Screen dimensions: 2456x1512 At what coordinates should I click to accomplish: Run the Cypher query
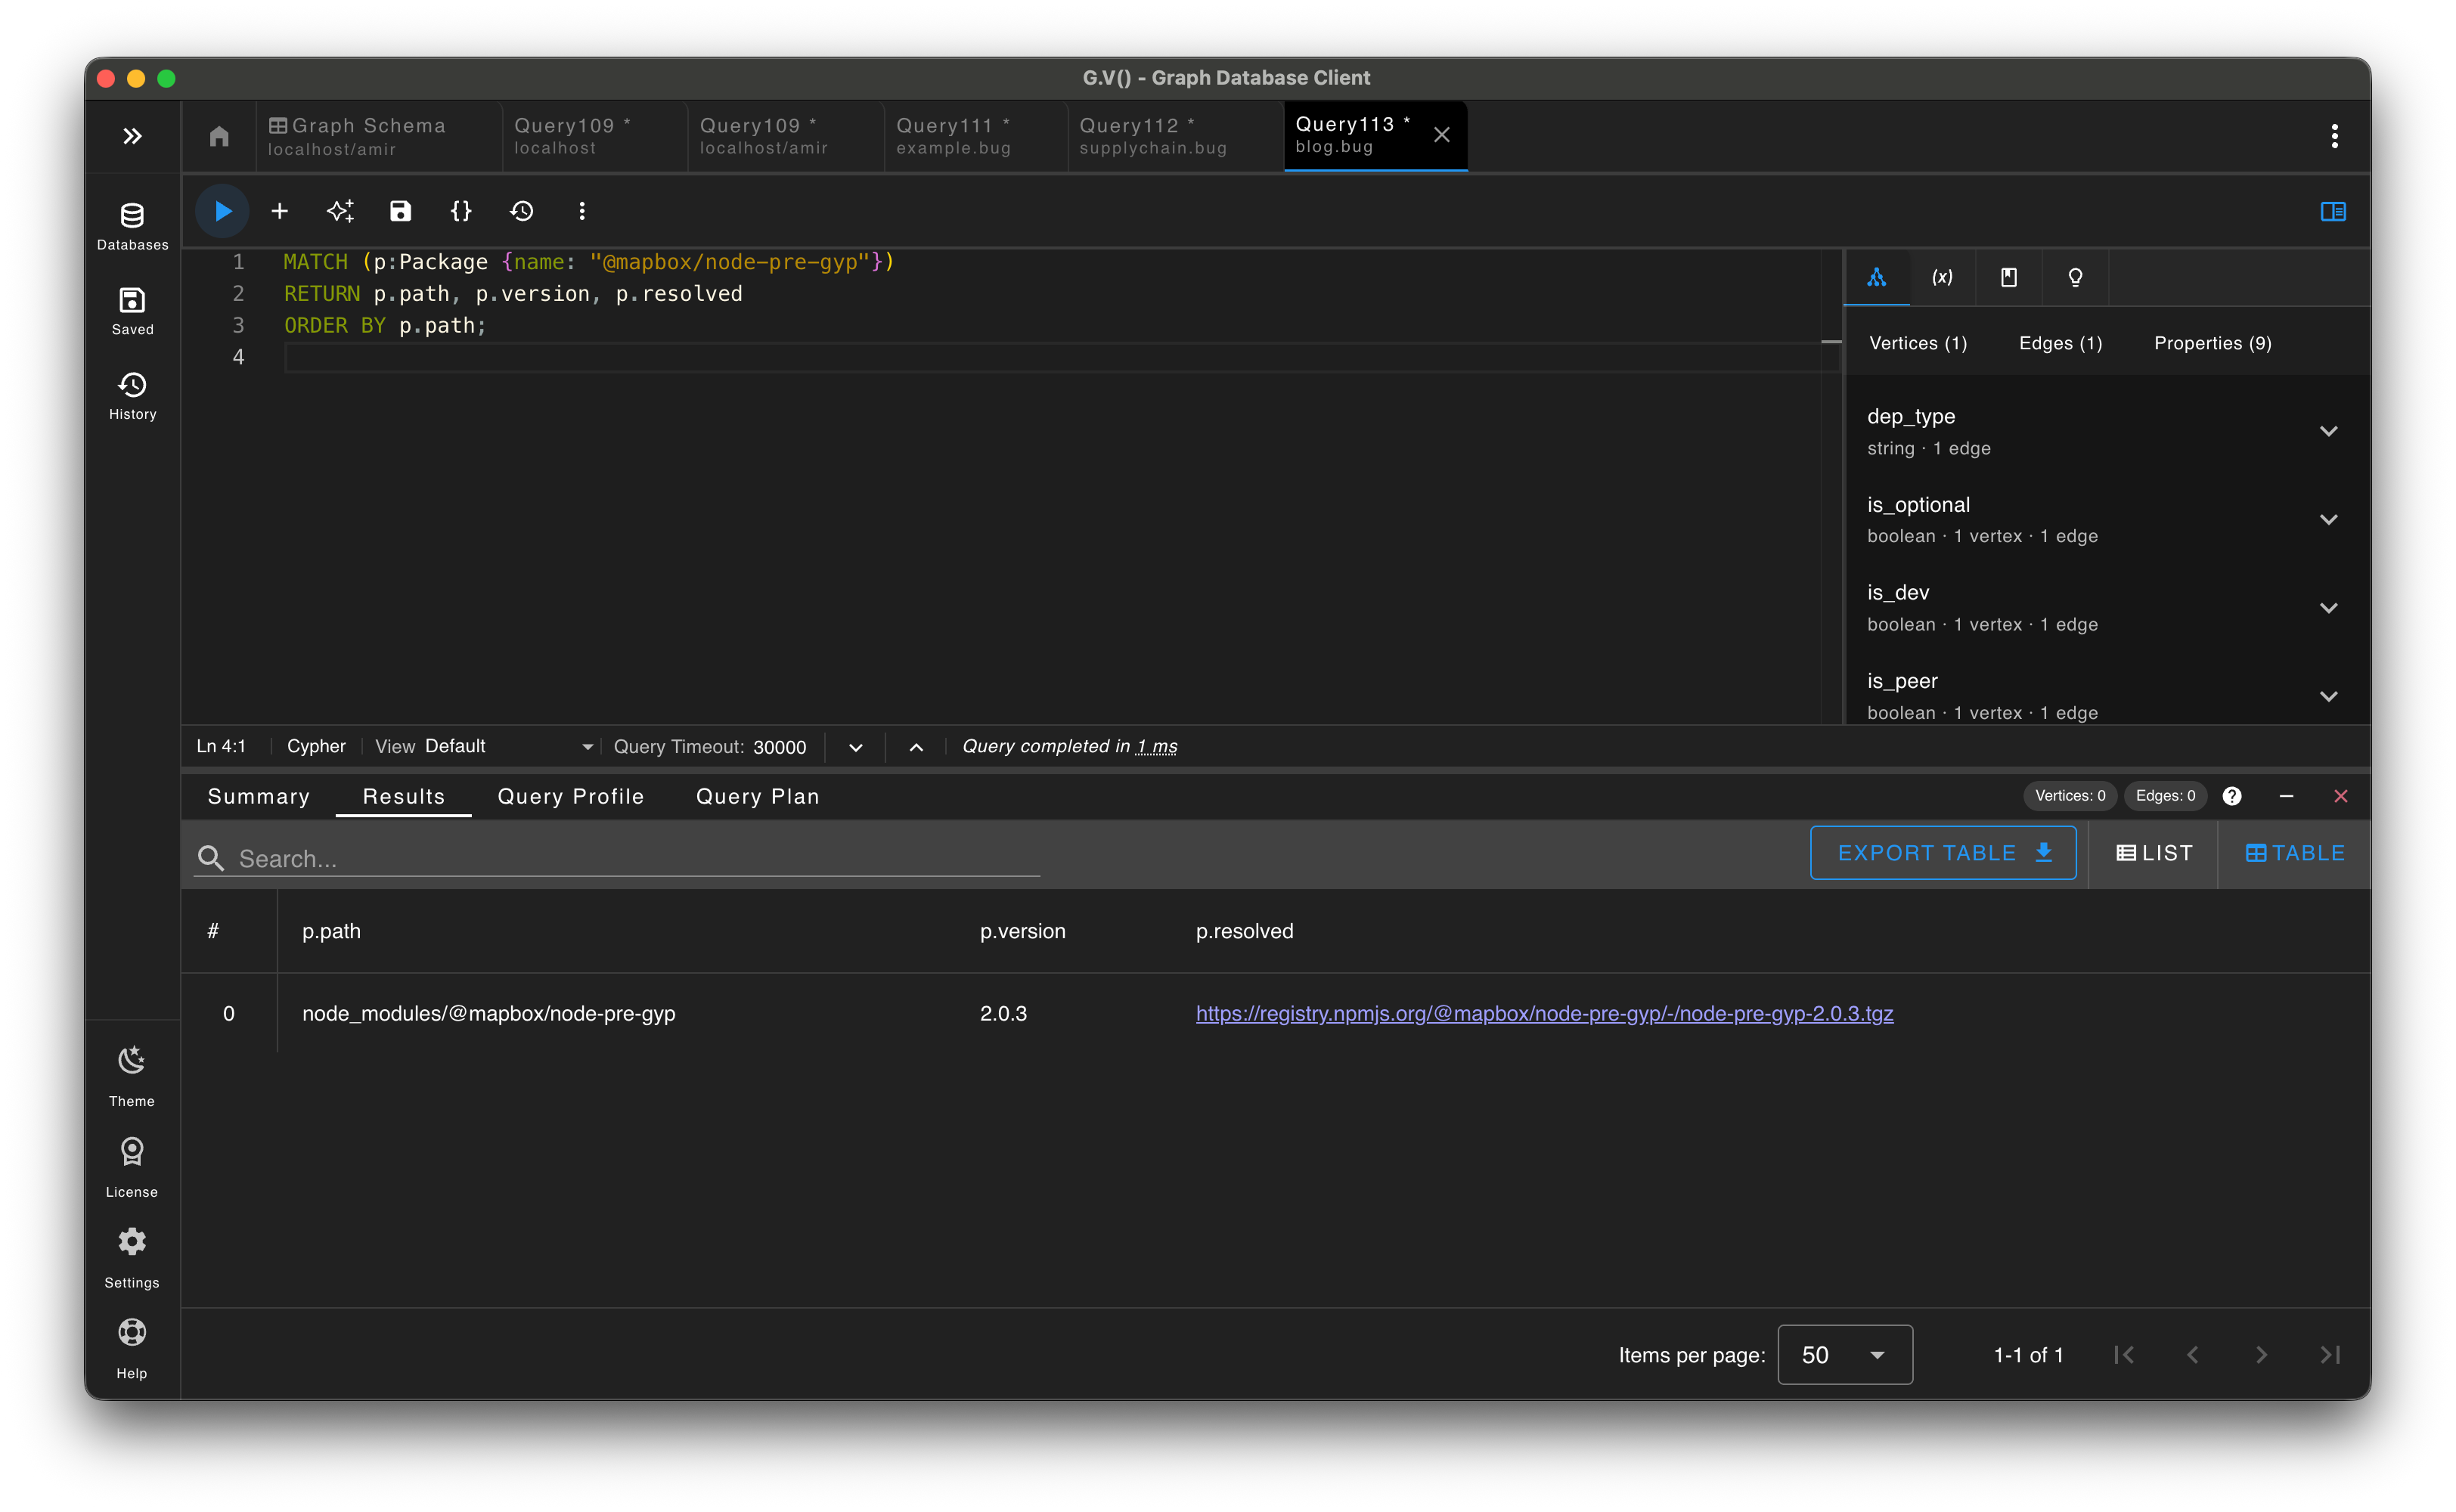tap(222, 211)
